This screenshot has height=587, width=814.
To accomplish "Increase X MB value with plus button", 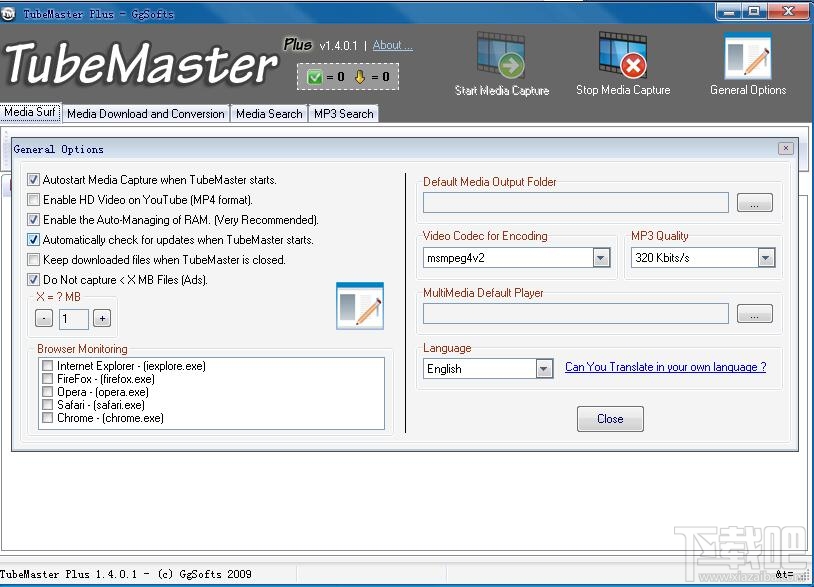I will click(x=102, y=318).
